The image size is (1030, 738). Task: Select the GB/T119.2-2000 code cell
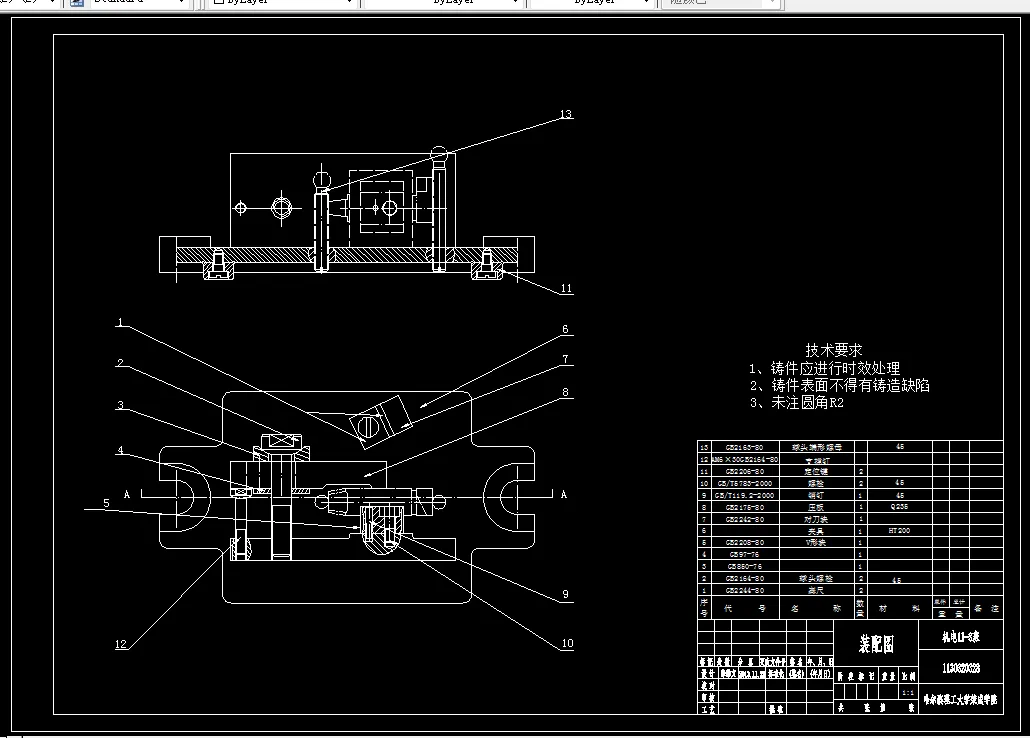coord(745,496)
